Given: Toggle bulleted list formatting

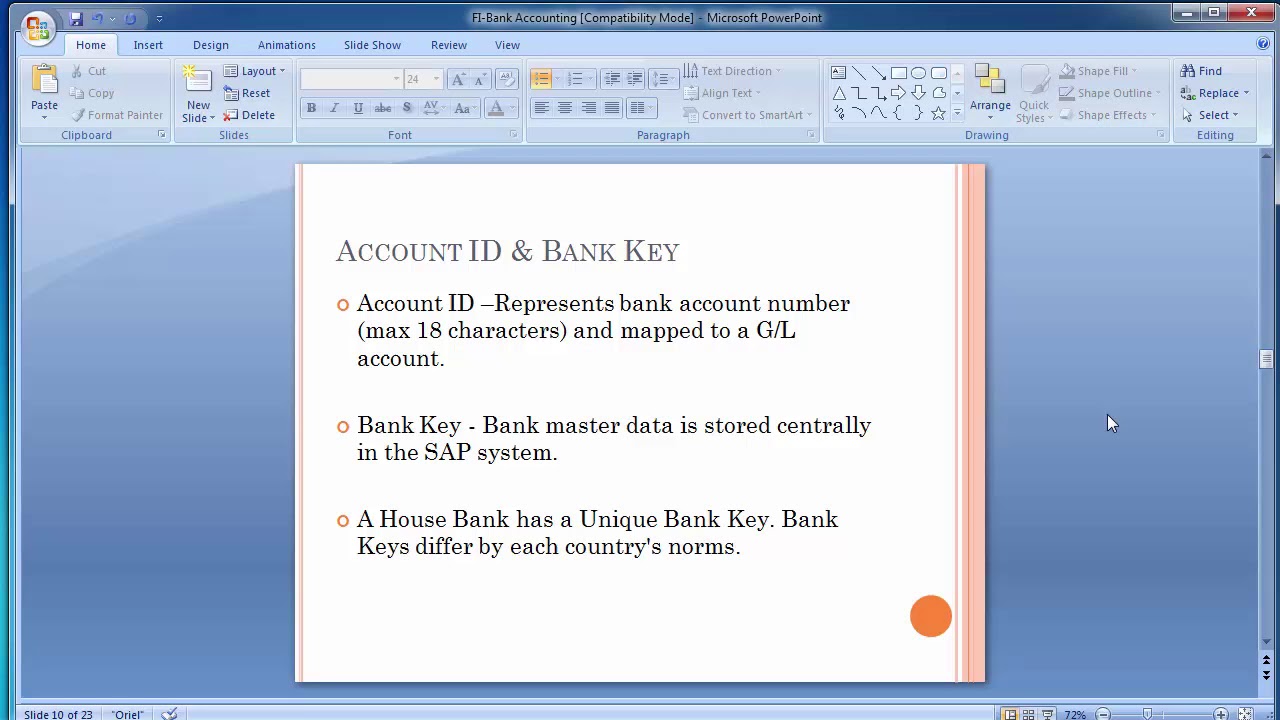Looking at the screenshot, I should 541,79.
